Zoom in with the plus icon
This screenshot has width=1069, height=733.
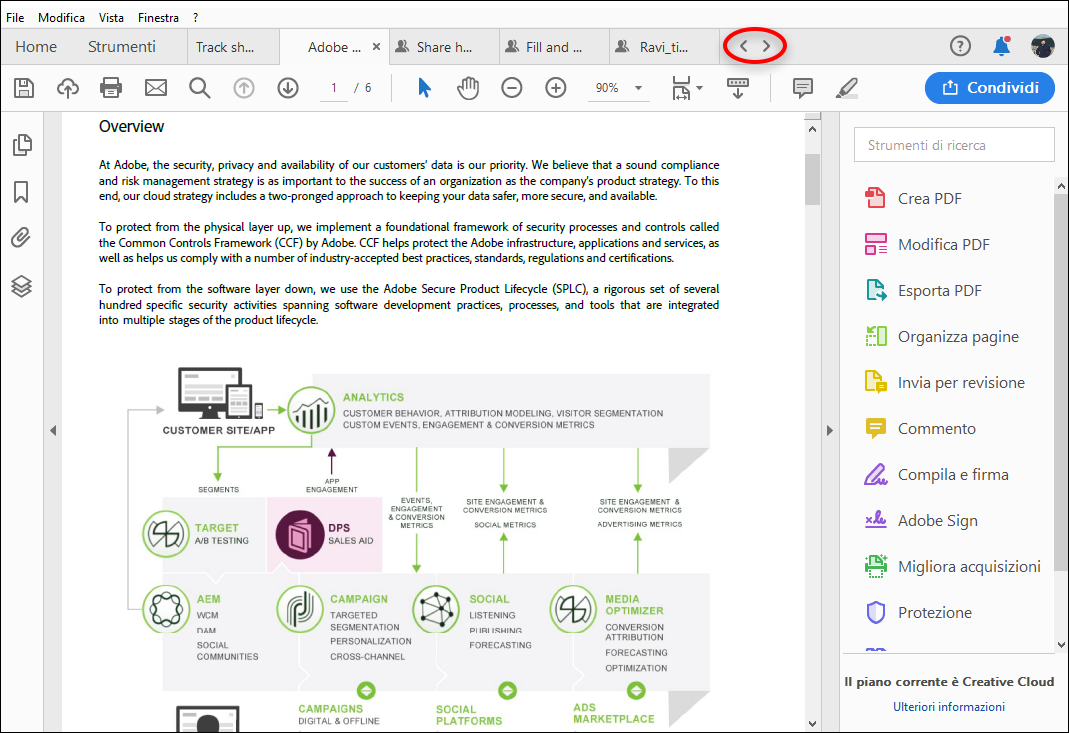point(556,88)
